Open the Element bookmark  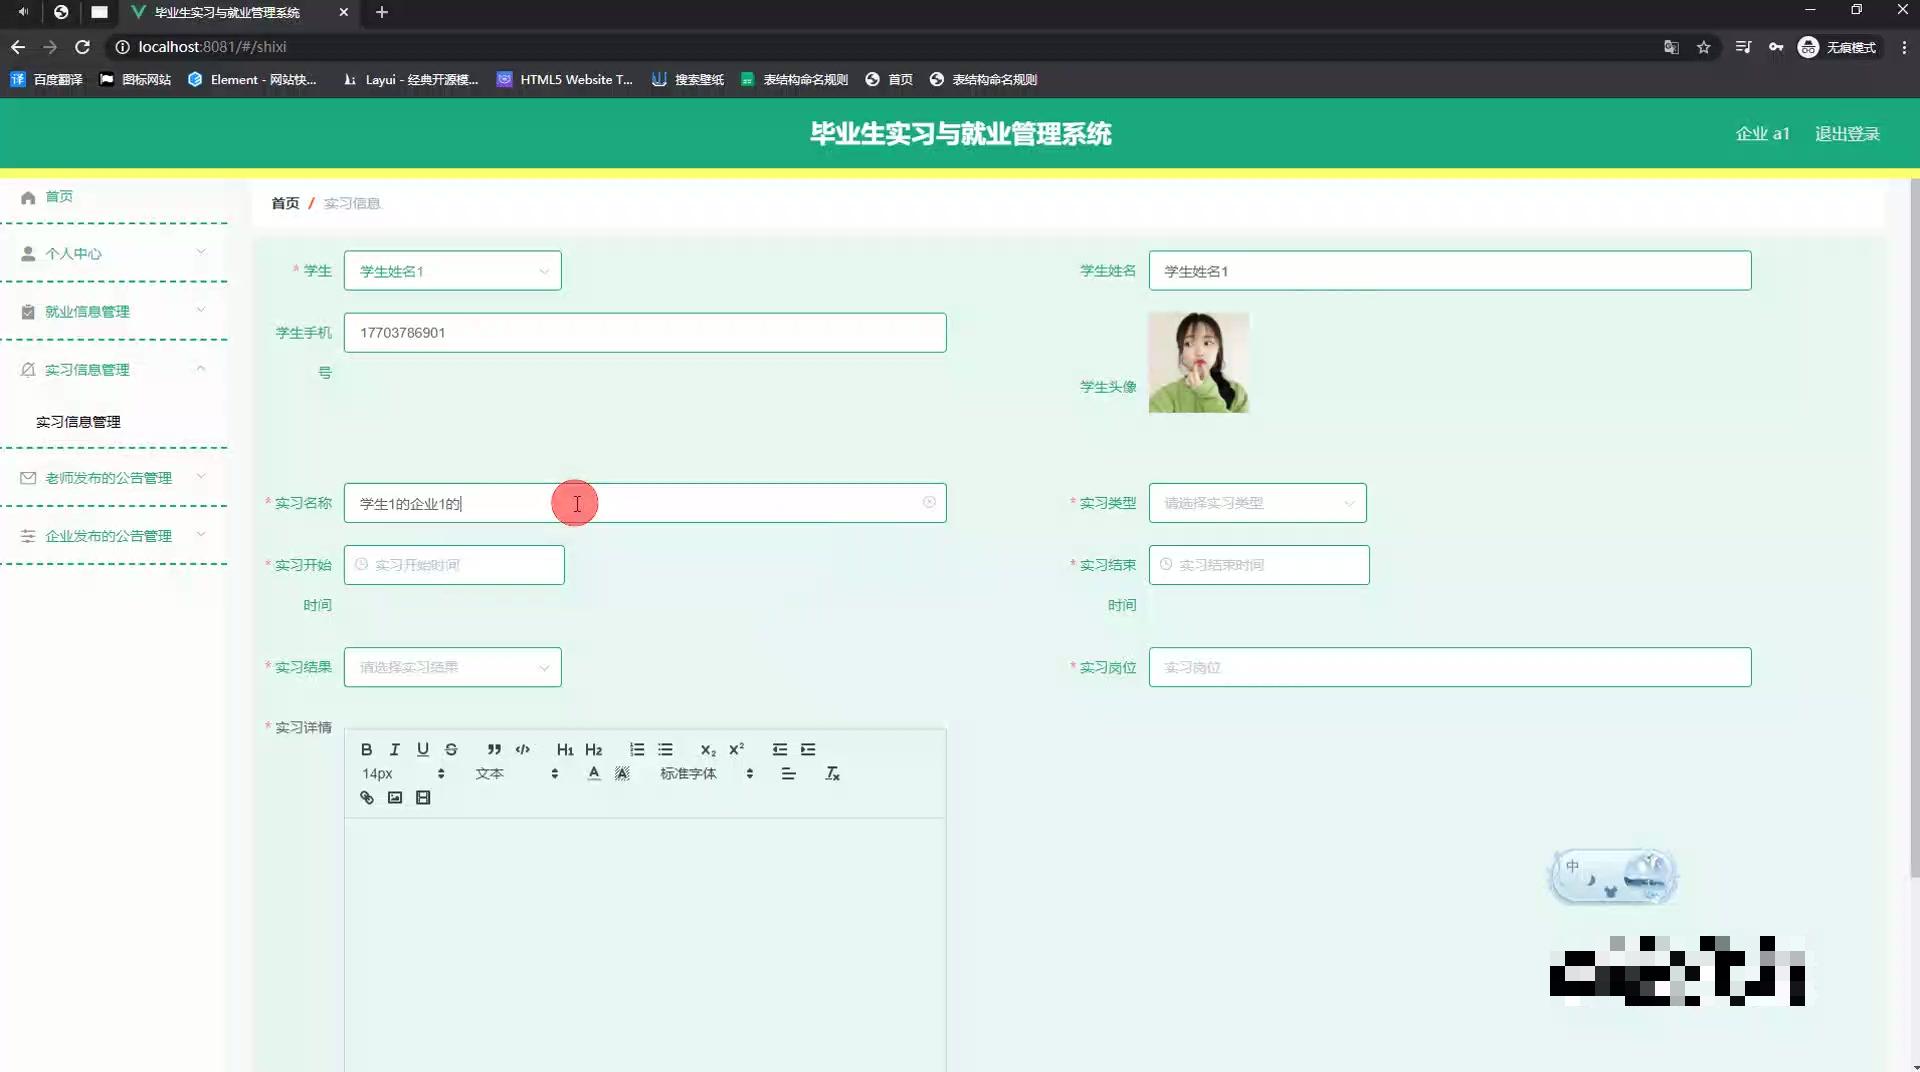(x=252, y=79)
